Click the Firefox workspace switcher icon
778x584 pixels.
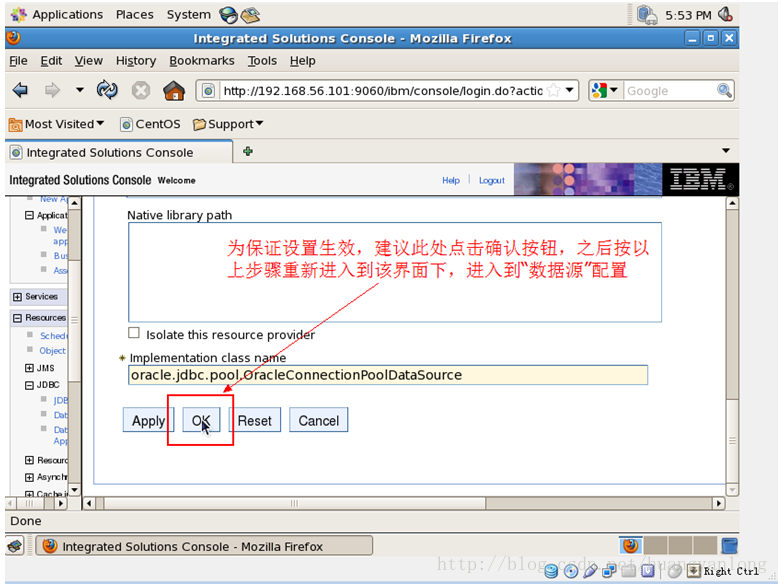tap(631, 545)
